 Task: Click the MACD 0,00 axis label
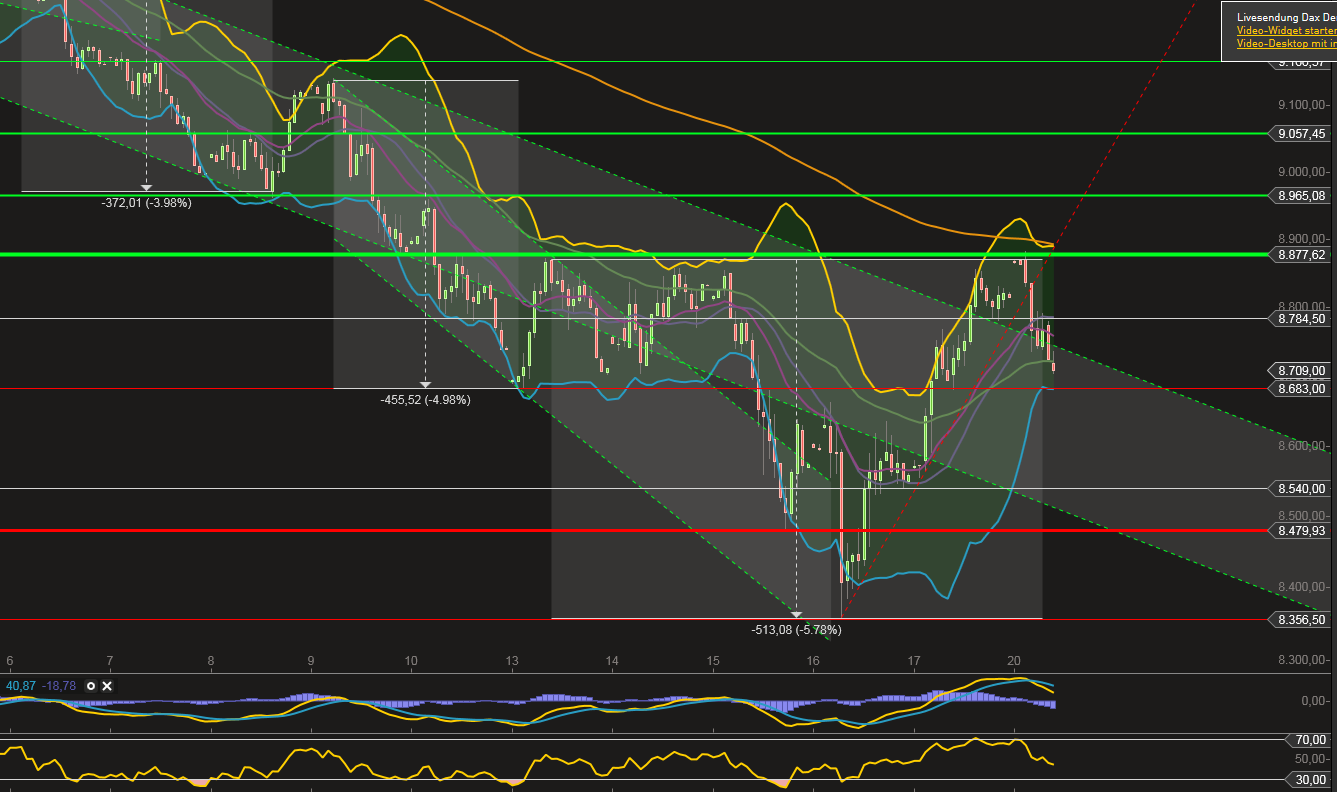[1314, 701]
